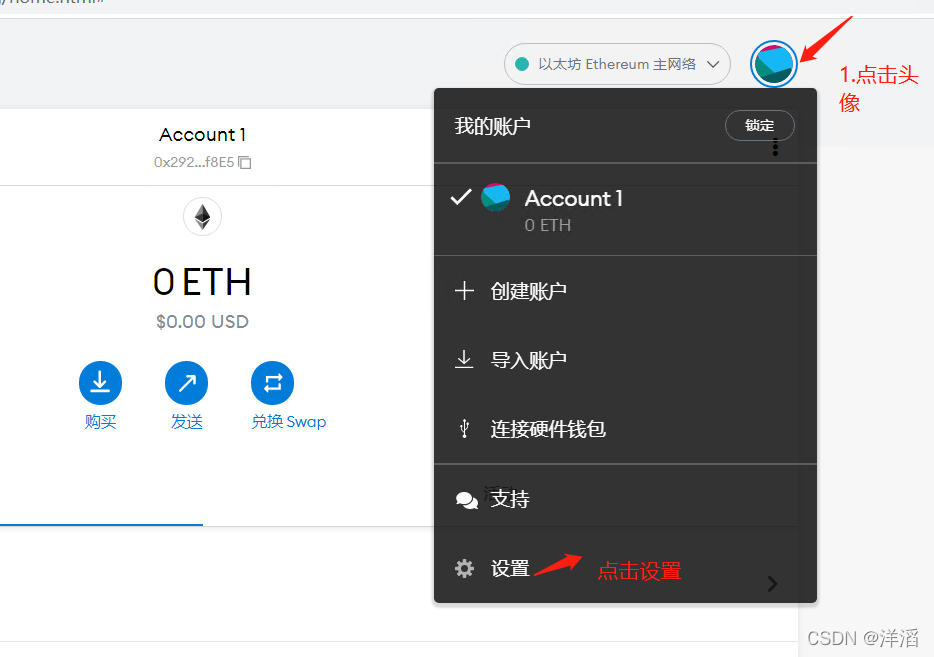The width and height of the screenshot is (934, 657).
Task: Open Support (支持) from the menu
Action: [625, 499]
